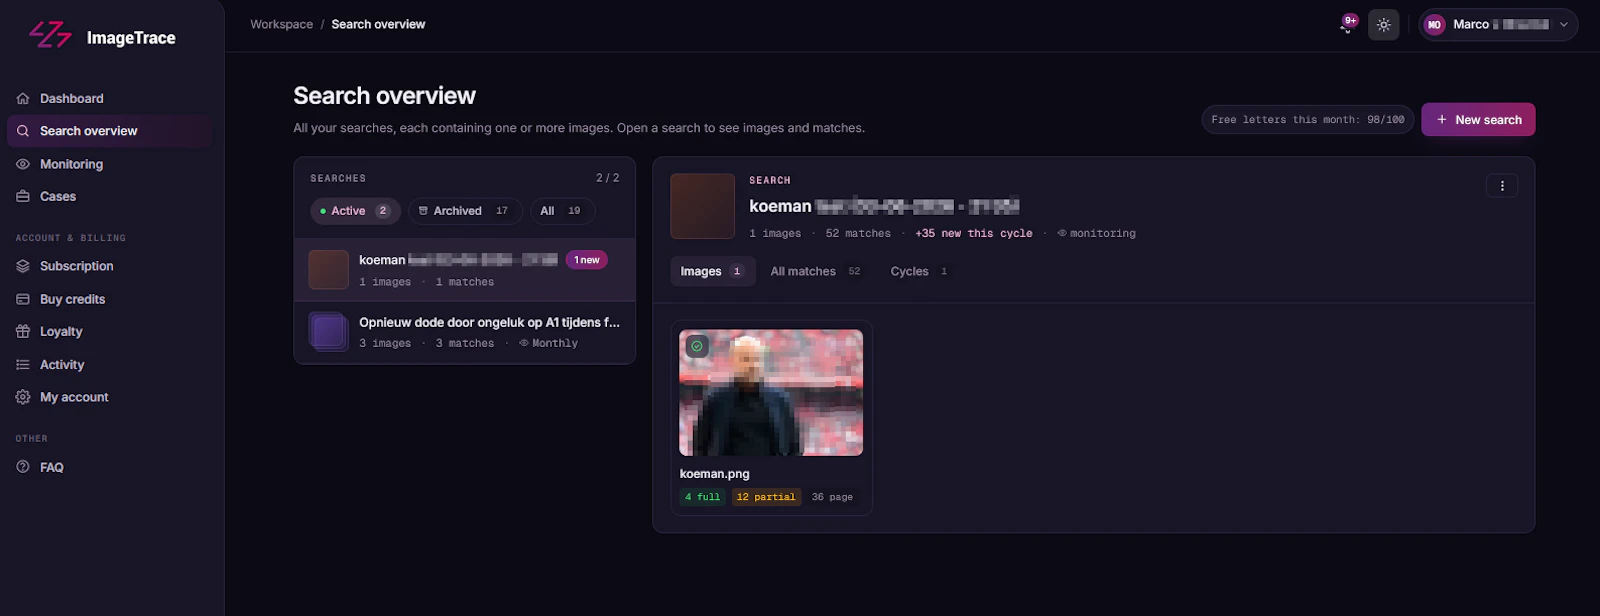Screen dimensions: 1600x616
Task: Filter searches by Active
Action: point(355,211)
